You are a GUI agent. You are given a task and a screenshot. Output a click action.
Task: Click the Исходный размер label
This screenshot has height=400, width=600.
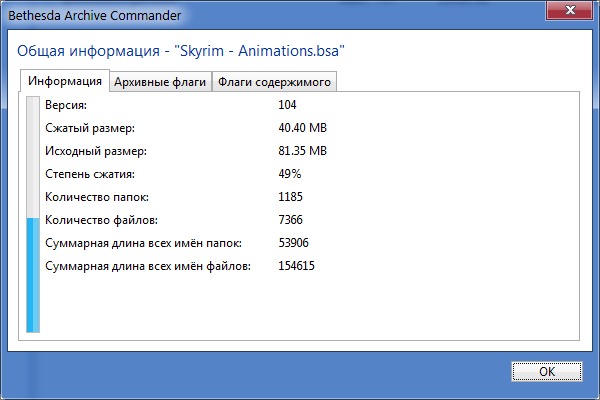pyautogui.click(x=96, y=151)
